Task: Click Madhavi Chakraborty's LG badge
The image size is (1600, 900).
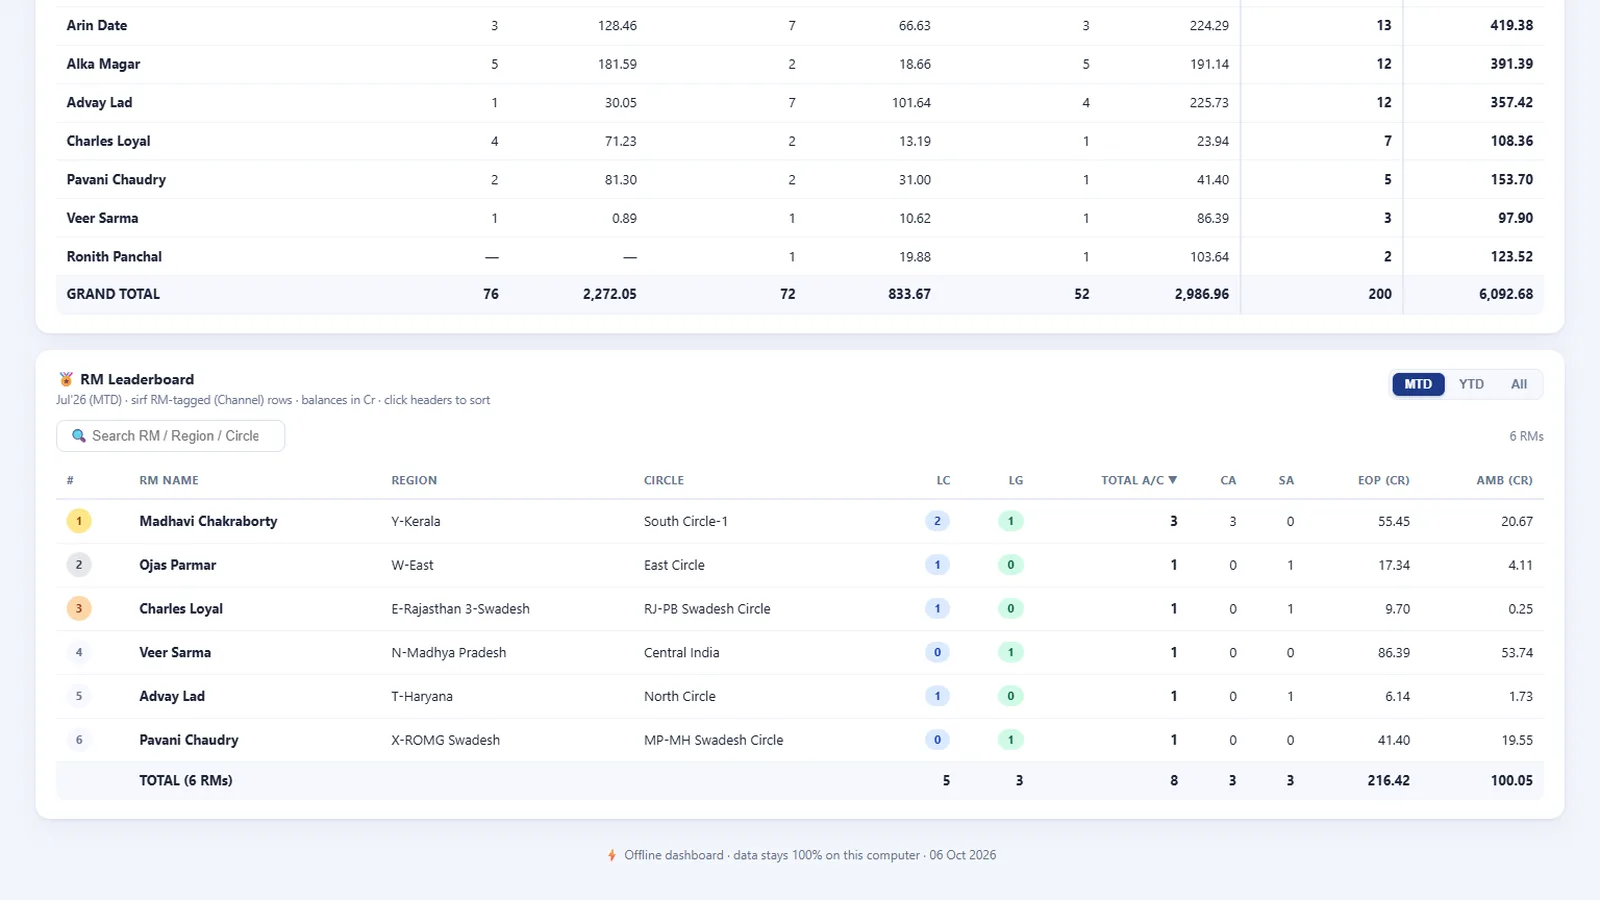Action: [1011, 521]
